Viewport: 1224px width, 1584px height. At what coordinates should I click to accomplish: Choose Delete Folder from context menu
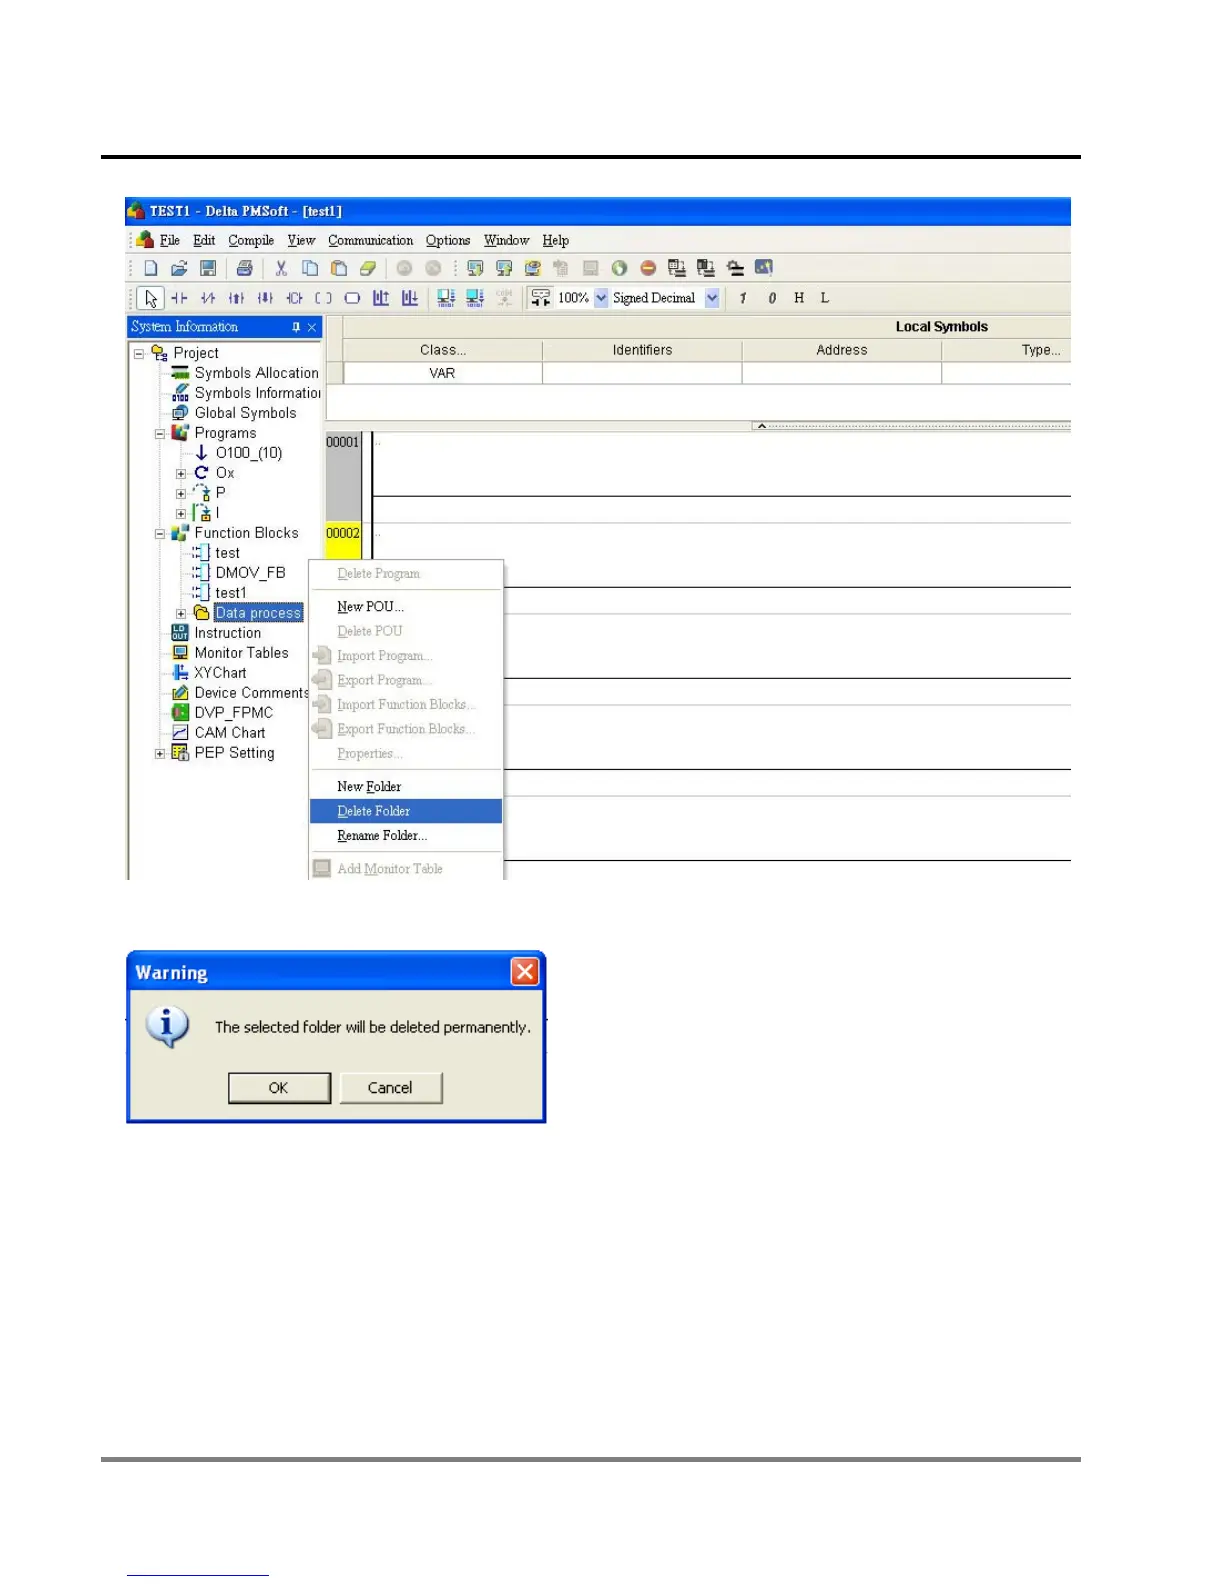click(x=406, y=811)
